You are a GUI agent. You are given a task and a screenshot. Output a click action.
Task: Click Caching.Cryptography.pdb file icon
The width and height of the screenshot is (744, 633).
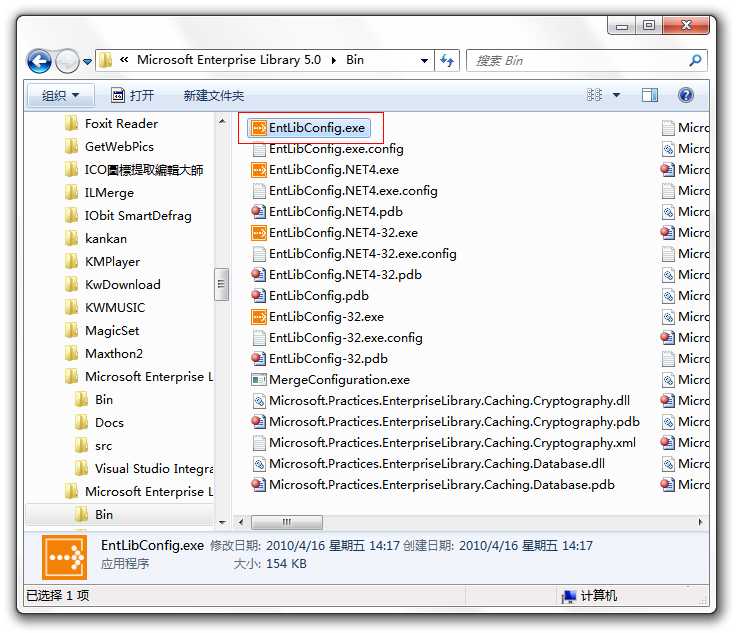[259, 422]
